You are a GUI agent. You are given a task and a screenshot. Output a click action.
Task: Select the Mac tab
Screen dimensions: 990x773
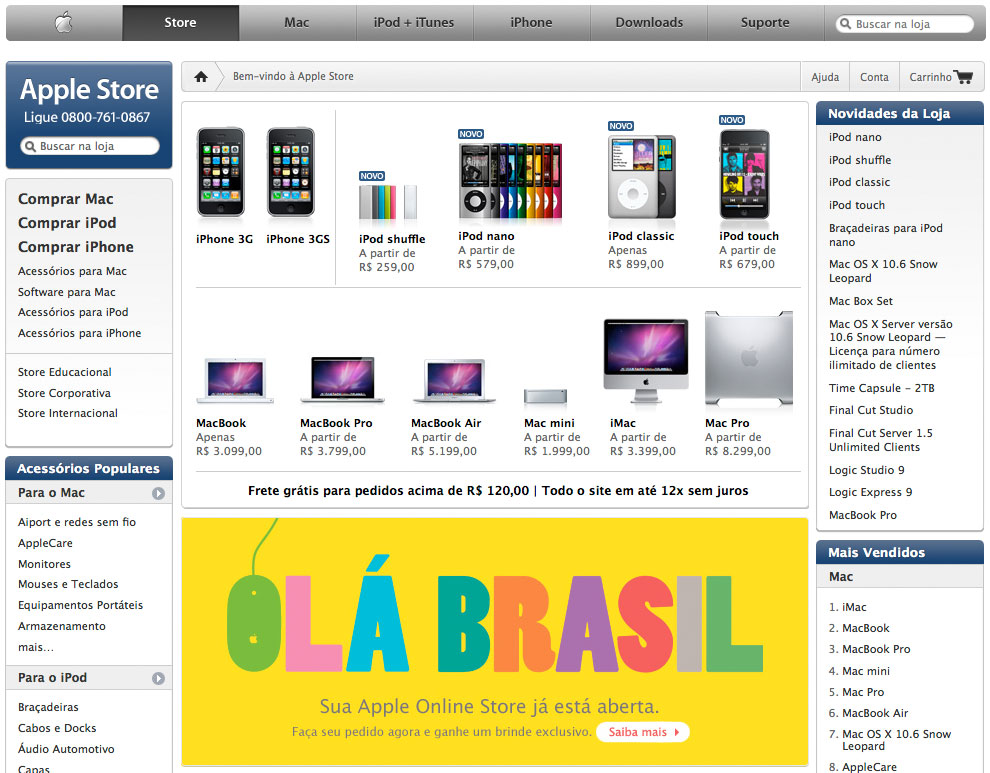pyautogui.click(x=297, y=23)
